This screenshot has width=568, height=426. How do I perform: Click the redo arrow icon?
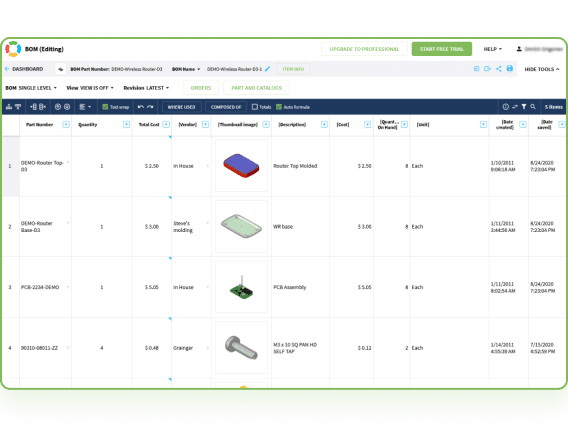click(150, 107)
